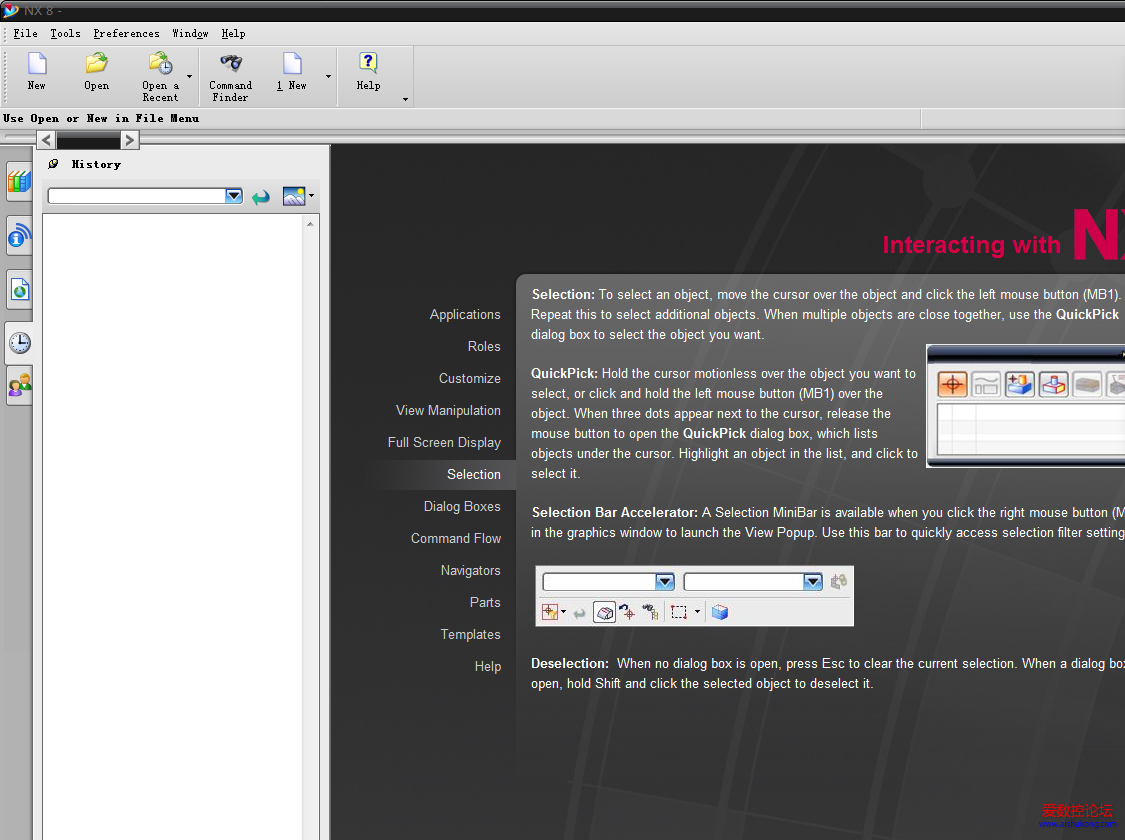The height and width of the screenshot is (840, 1125).
Task: Go to the View Manipulation topic
Action: pos(448,410)
